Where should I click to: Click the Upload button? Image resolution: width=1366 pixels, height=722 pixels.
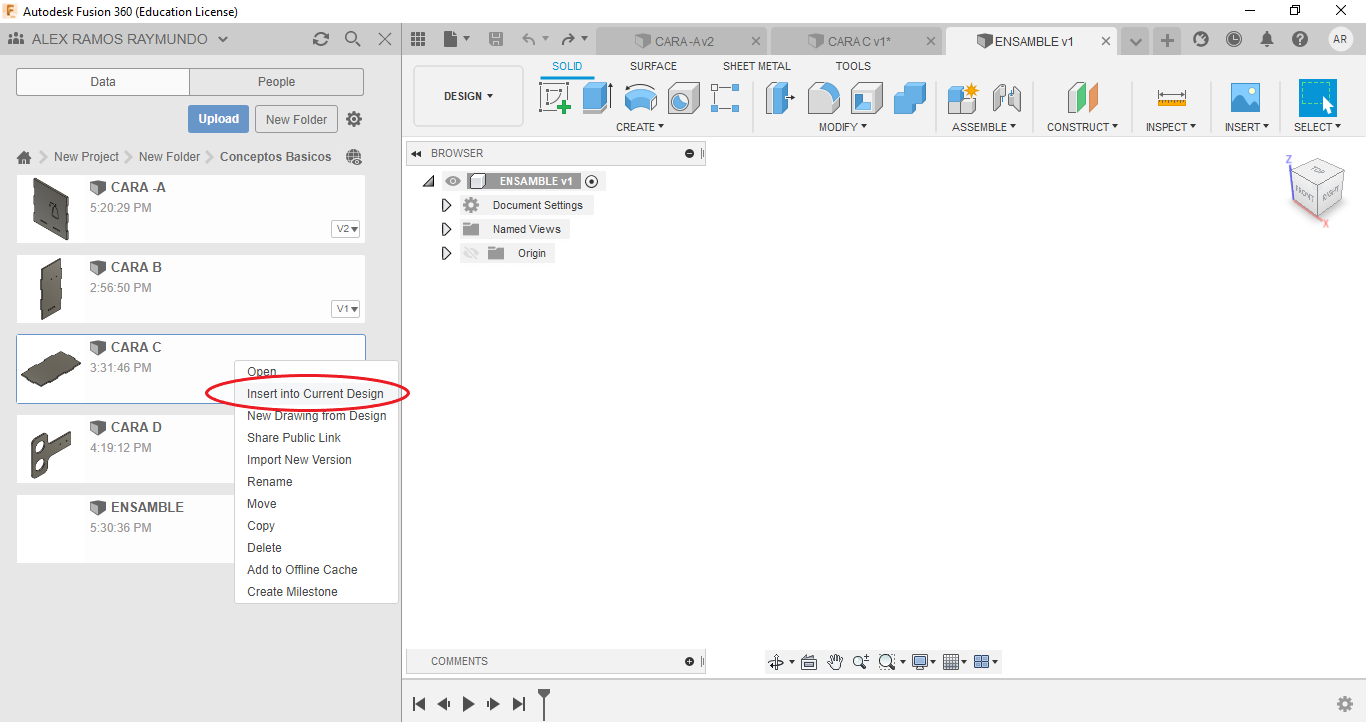click(218, 119)
